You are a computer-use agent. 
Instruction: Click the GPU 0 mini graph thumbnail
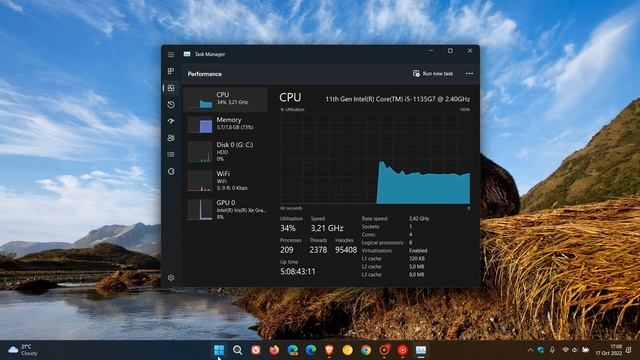(x=200, y=210)
